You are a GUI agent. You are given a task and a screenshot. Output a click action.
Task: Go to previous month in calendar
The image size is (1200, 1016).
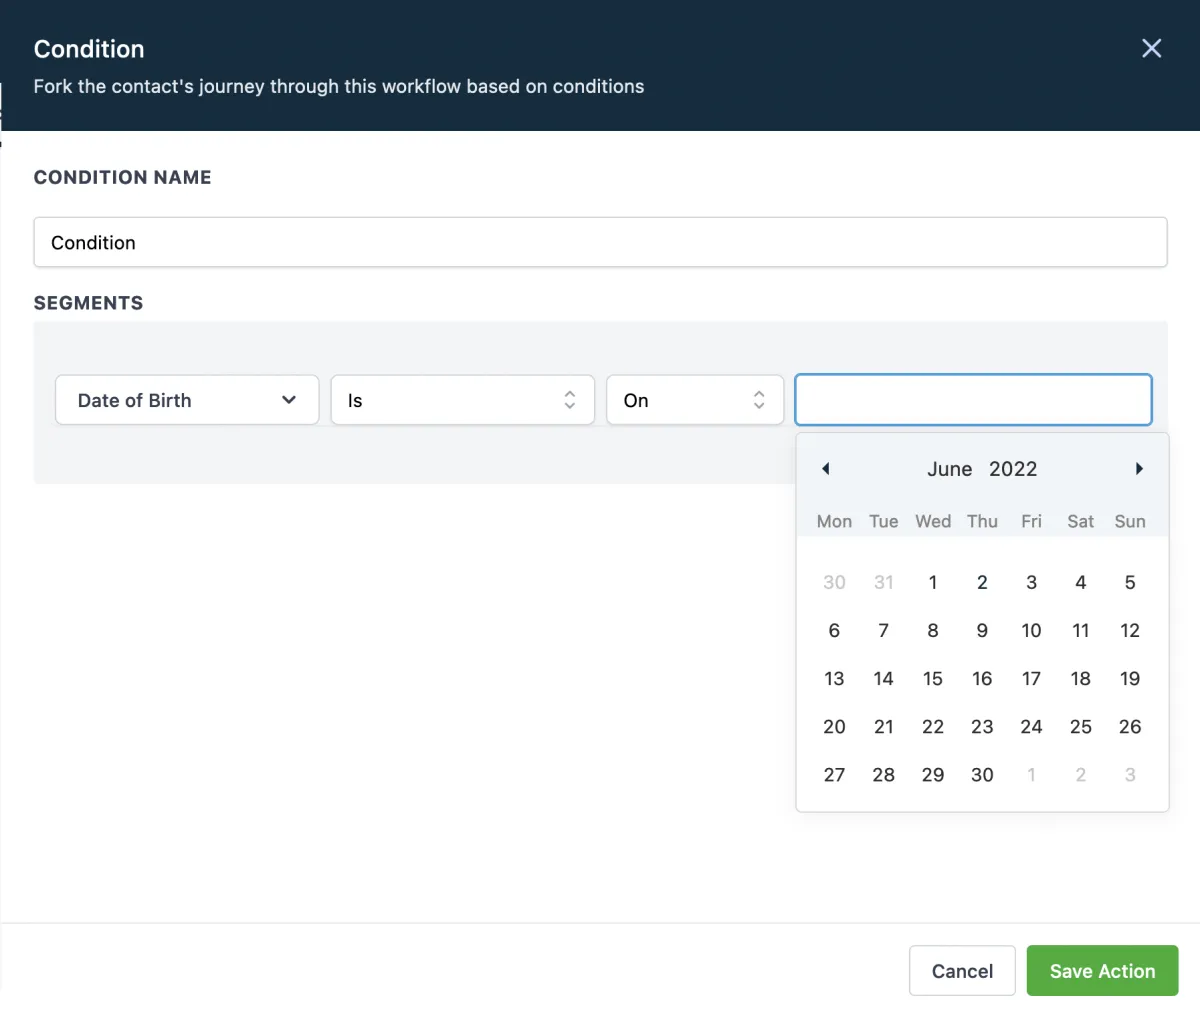tap(826, 469)
